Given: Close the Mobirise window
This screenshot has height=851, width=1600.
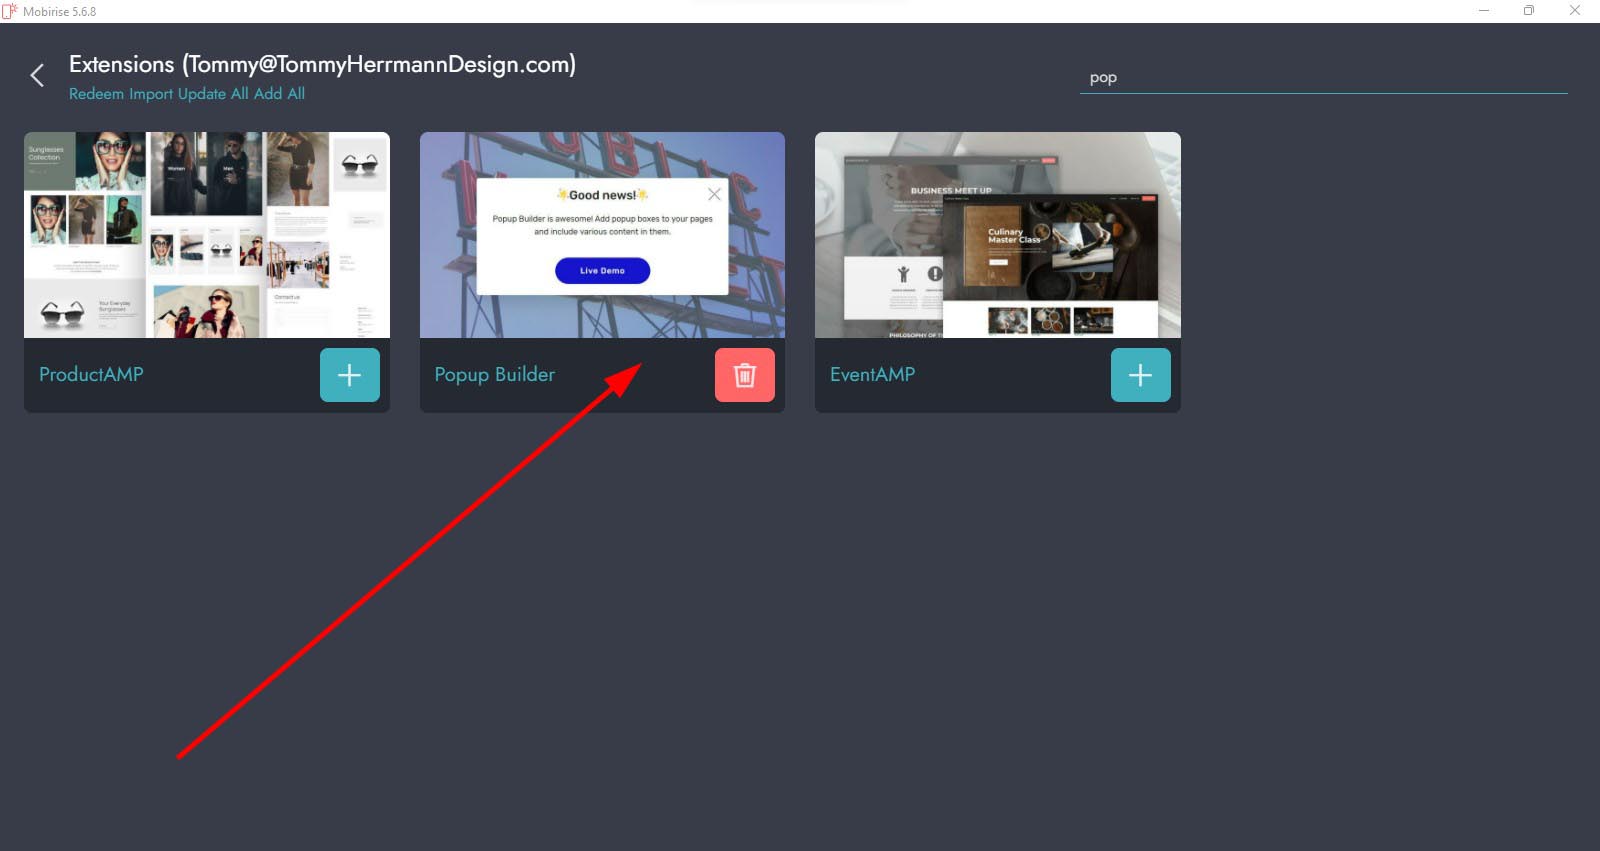Looking at the screenshot, I should (x=1574, y=11).
